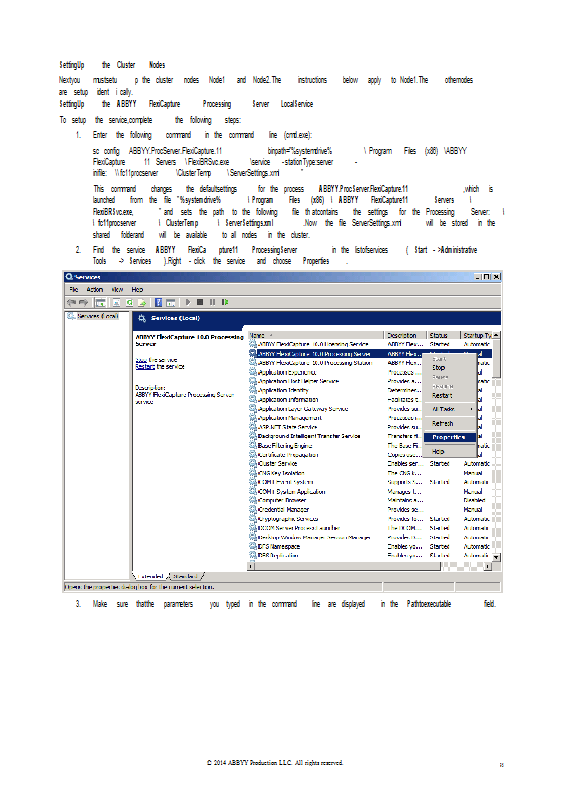Viewport: 566px width, 800px height.
Task: Toggle the Show/Hide Action Pane toolbar icon
Action: (x=171, y=302)
